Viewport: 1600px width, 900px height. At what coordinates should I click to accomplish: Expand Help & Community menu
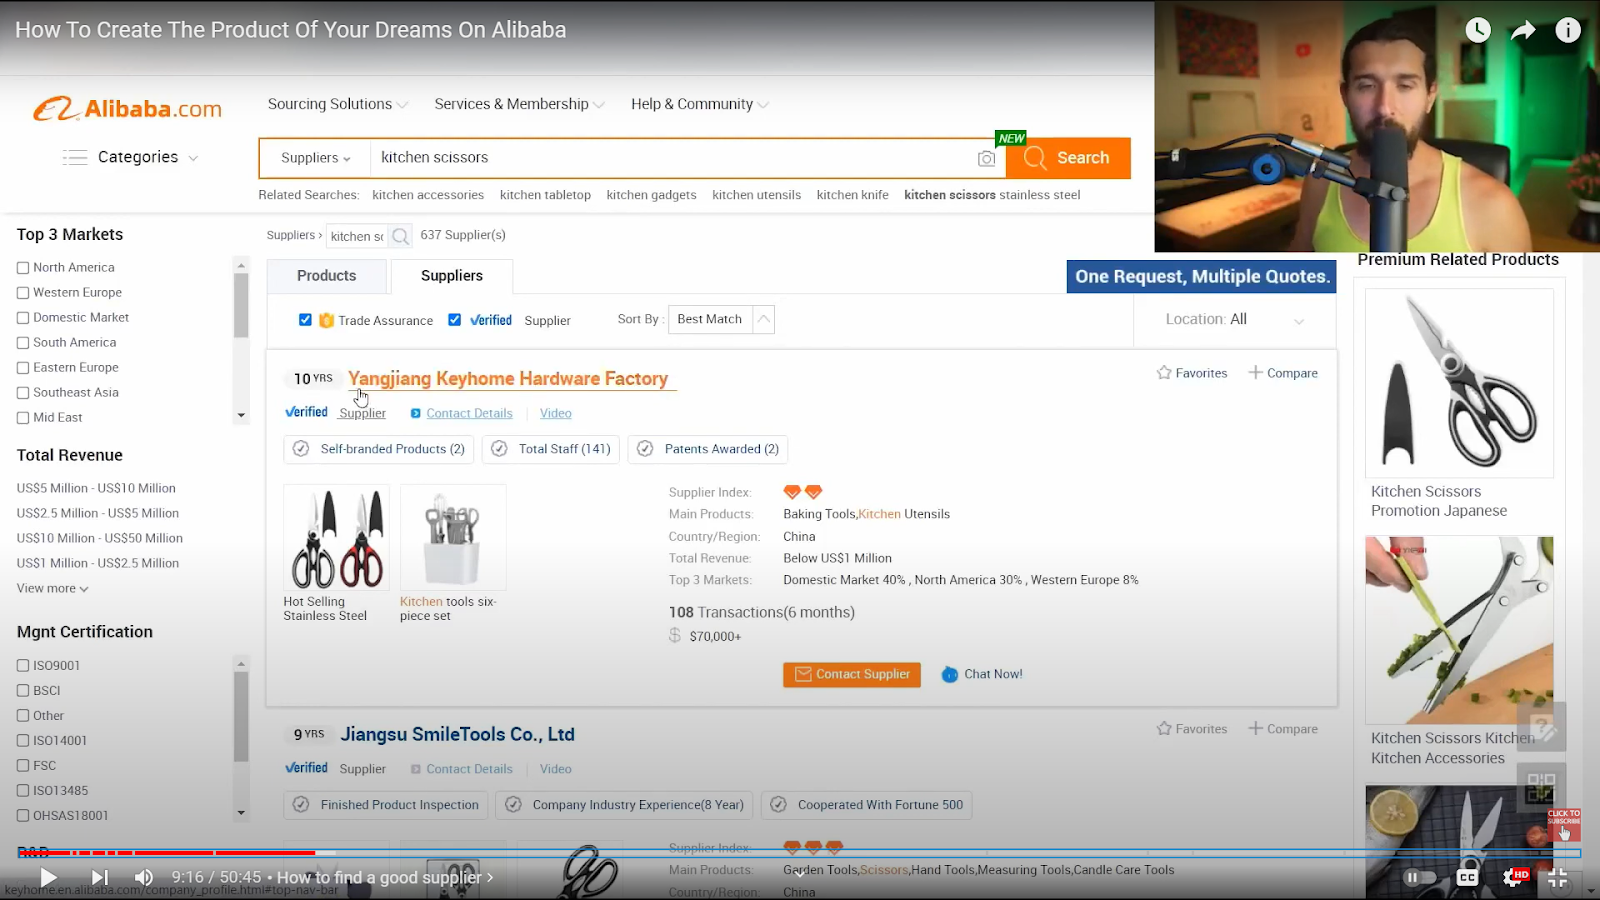click(x=699, y=104)
